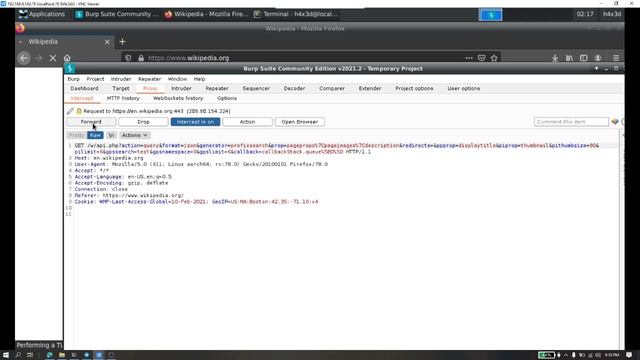Open the WebSockets history sub-tab
640x360 pixels.
click(x=178, y=98)
